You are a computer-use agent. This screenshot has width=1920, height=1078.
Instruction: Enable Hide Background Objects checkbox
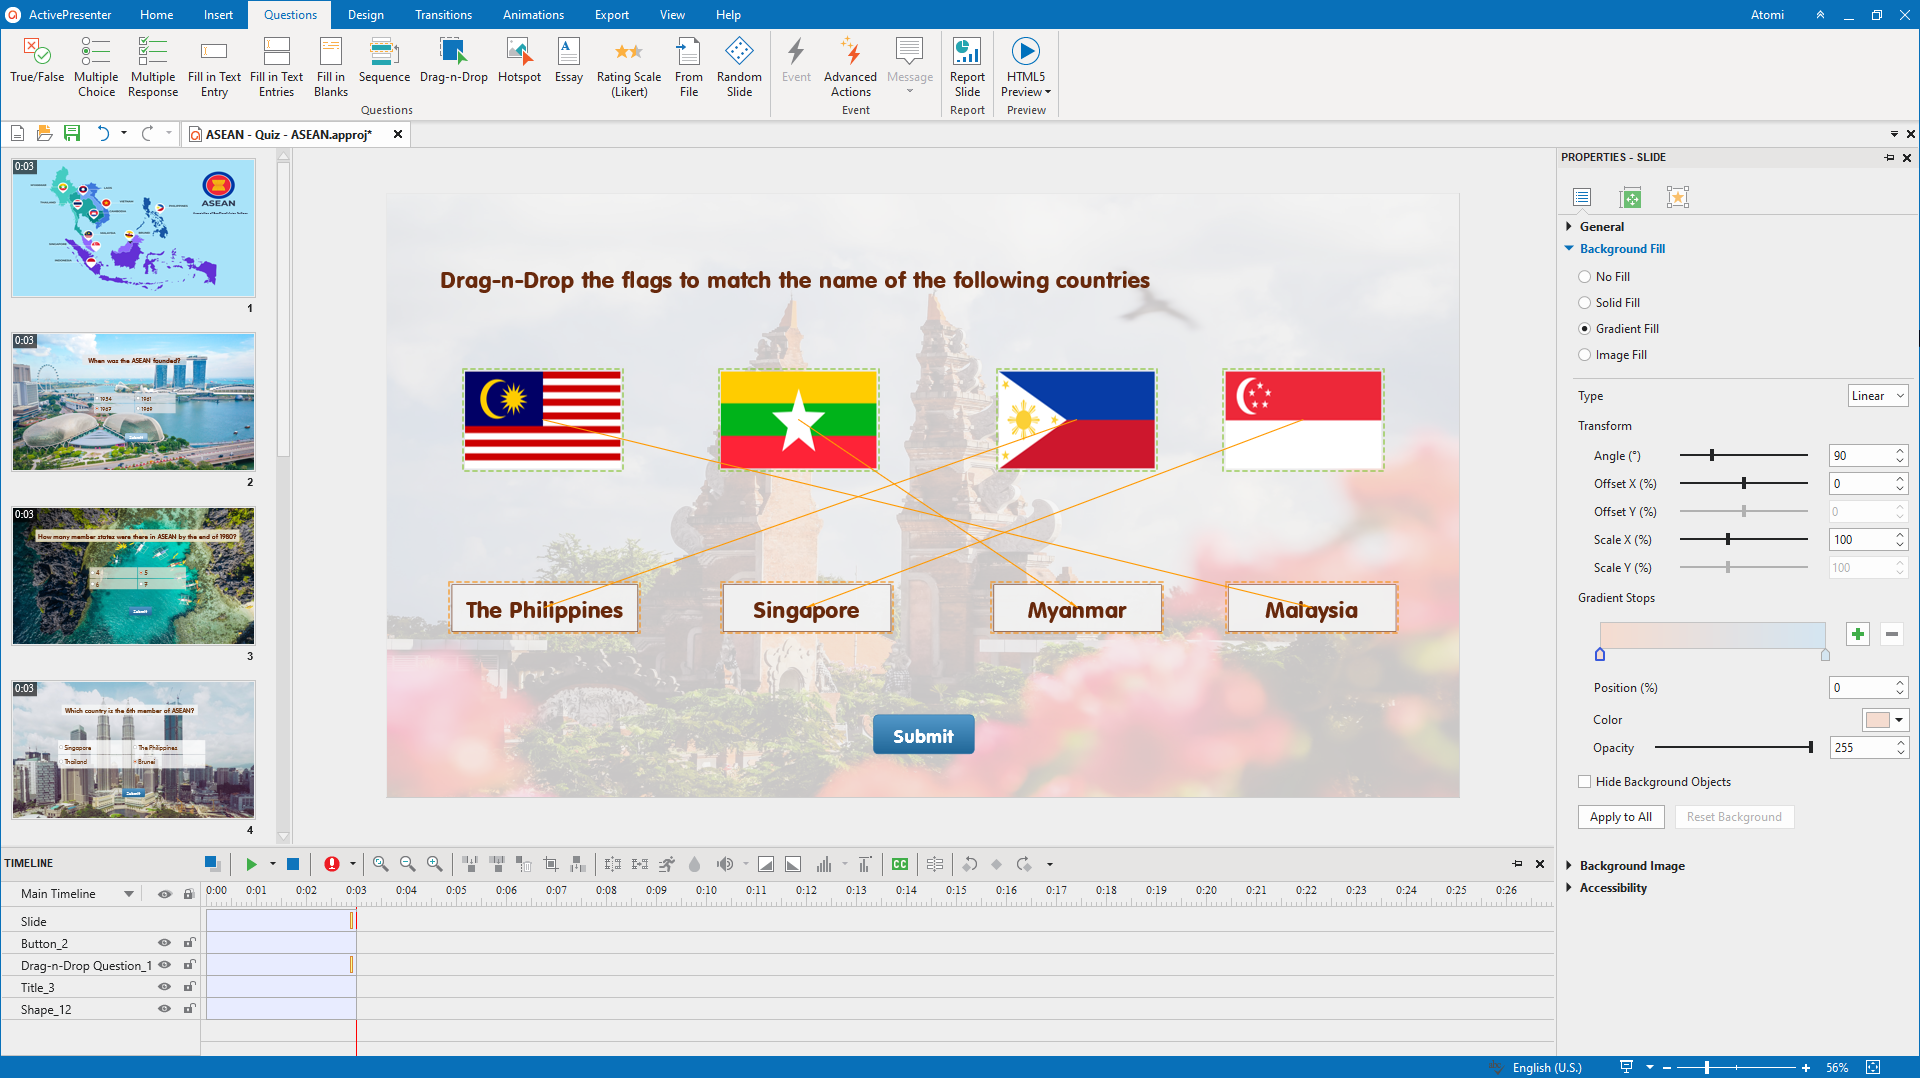[1584, 782]
